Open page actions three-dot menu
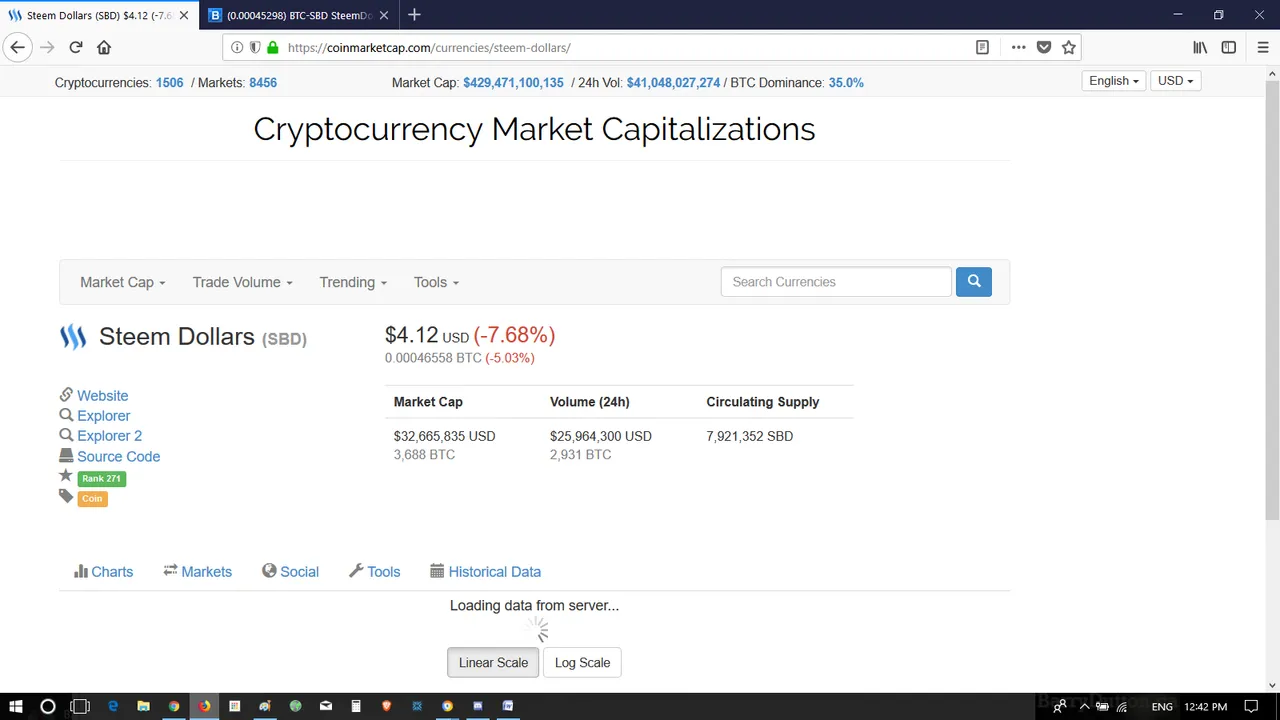Screen dimensions: 1280x720 coord(1018,47)
